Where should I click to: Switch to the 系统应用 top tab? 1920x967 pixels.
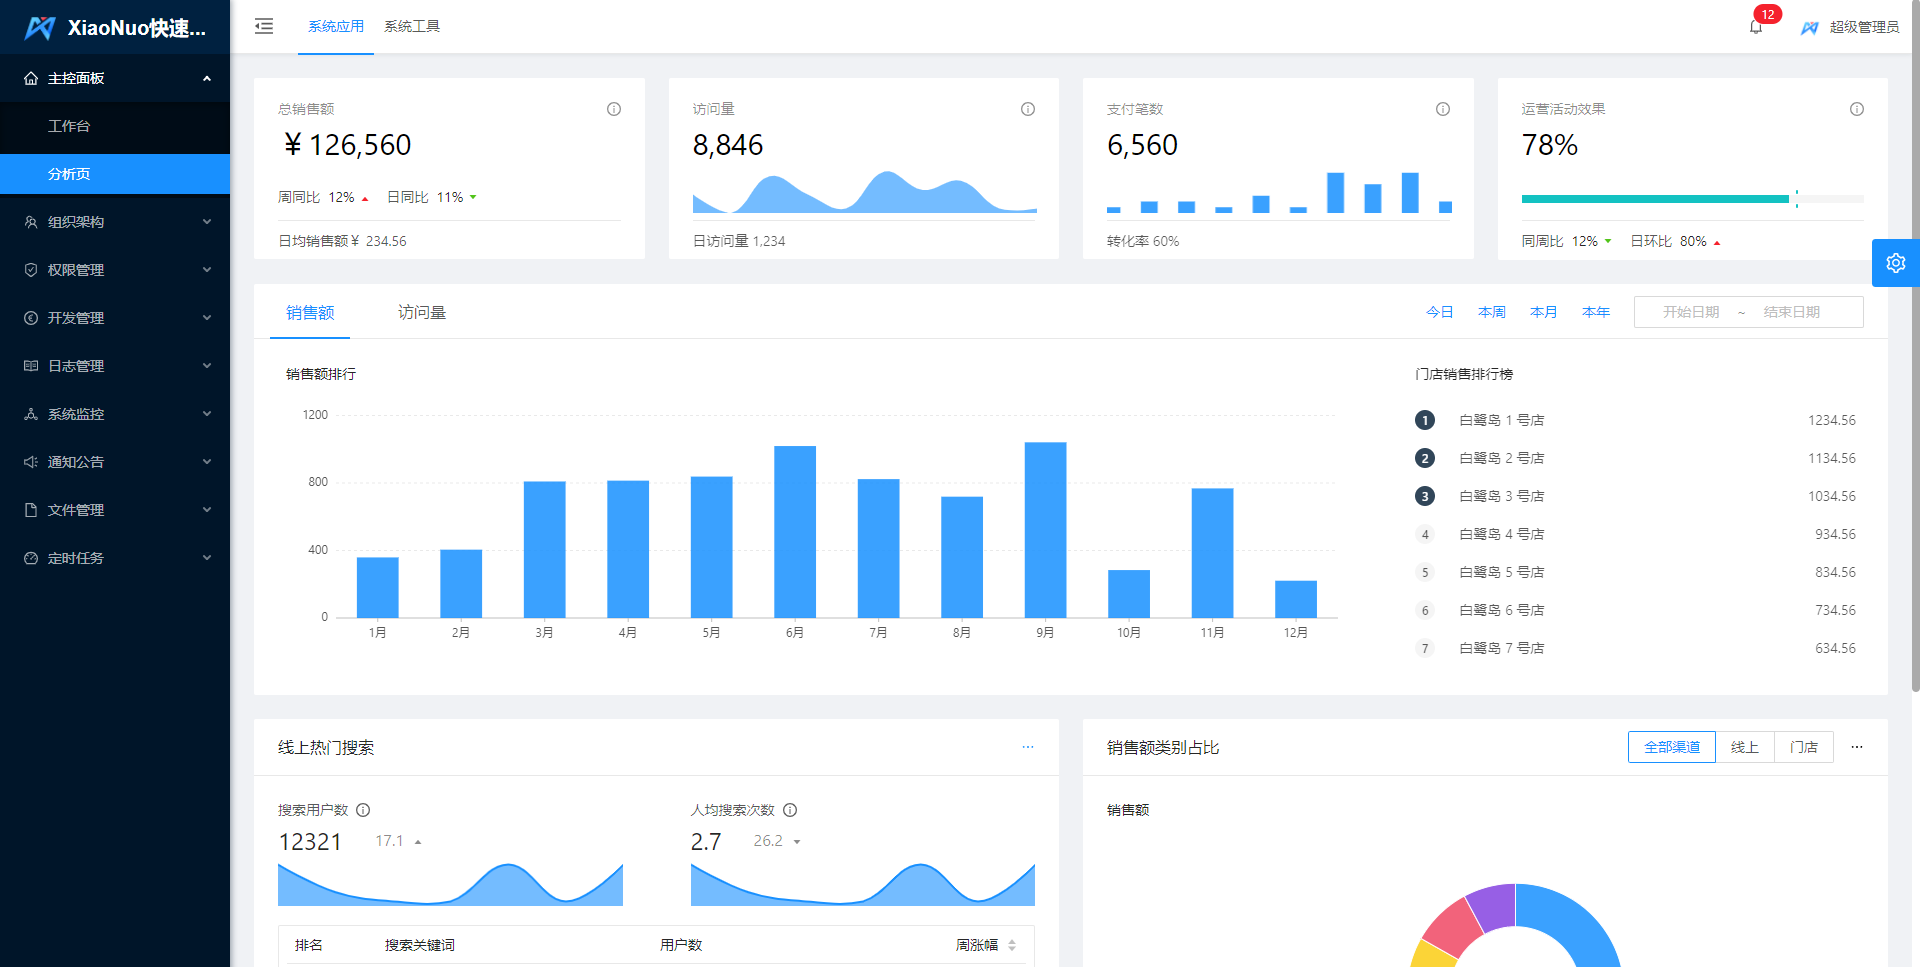(336, 26)
